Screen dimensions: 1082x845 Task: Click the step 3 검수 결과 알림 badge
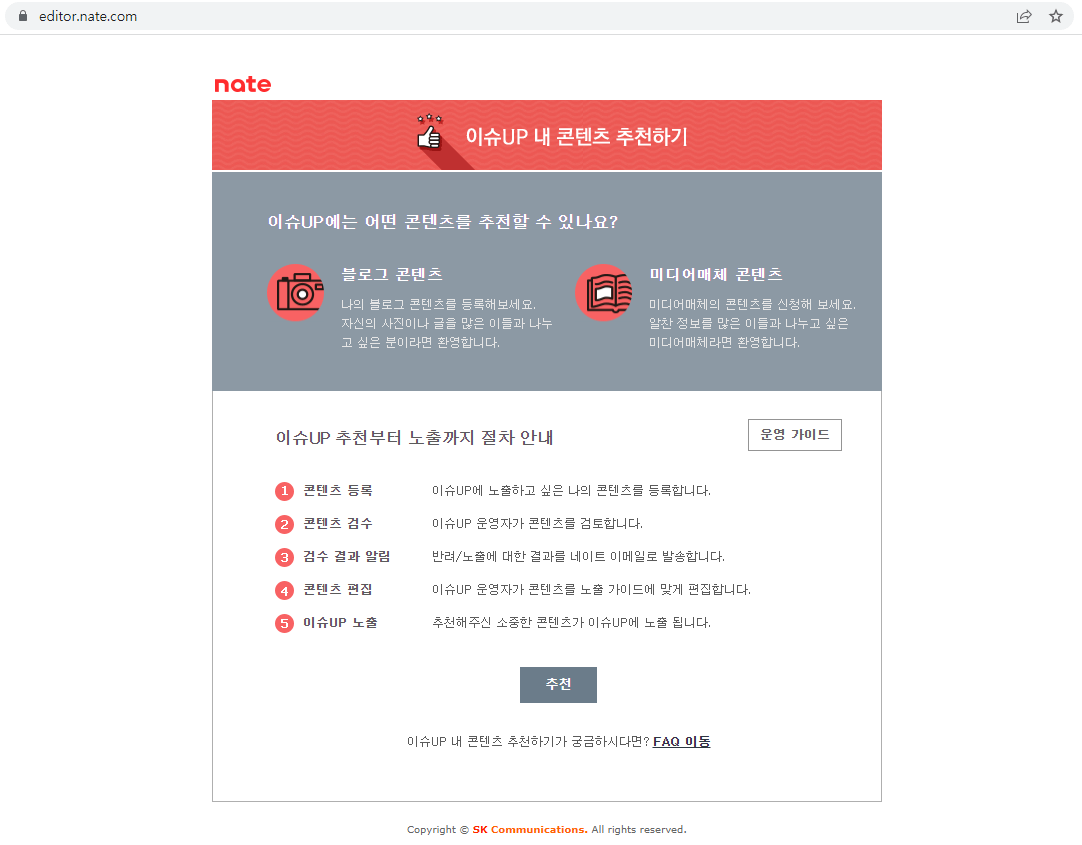pyautogui.click(x=283, y=557)
